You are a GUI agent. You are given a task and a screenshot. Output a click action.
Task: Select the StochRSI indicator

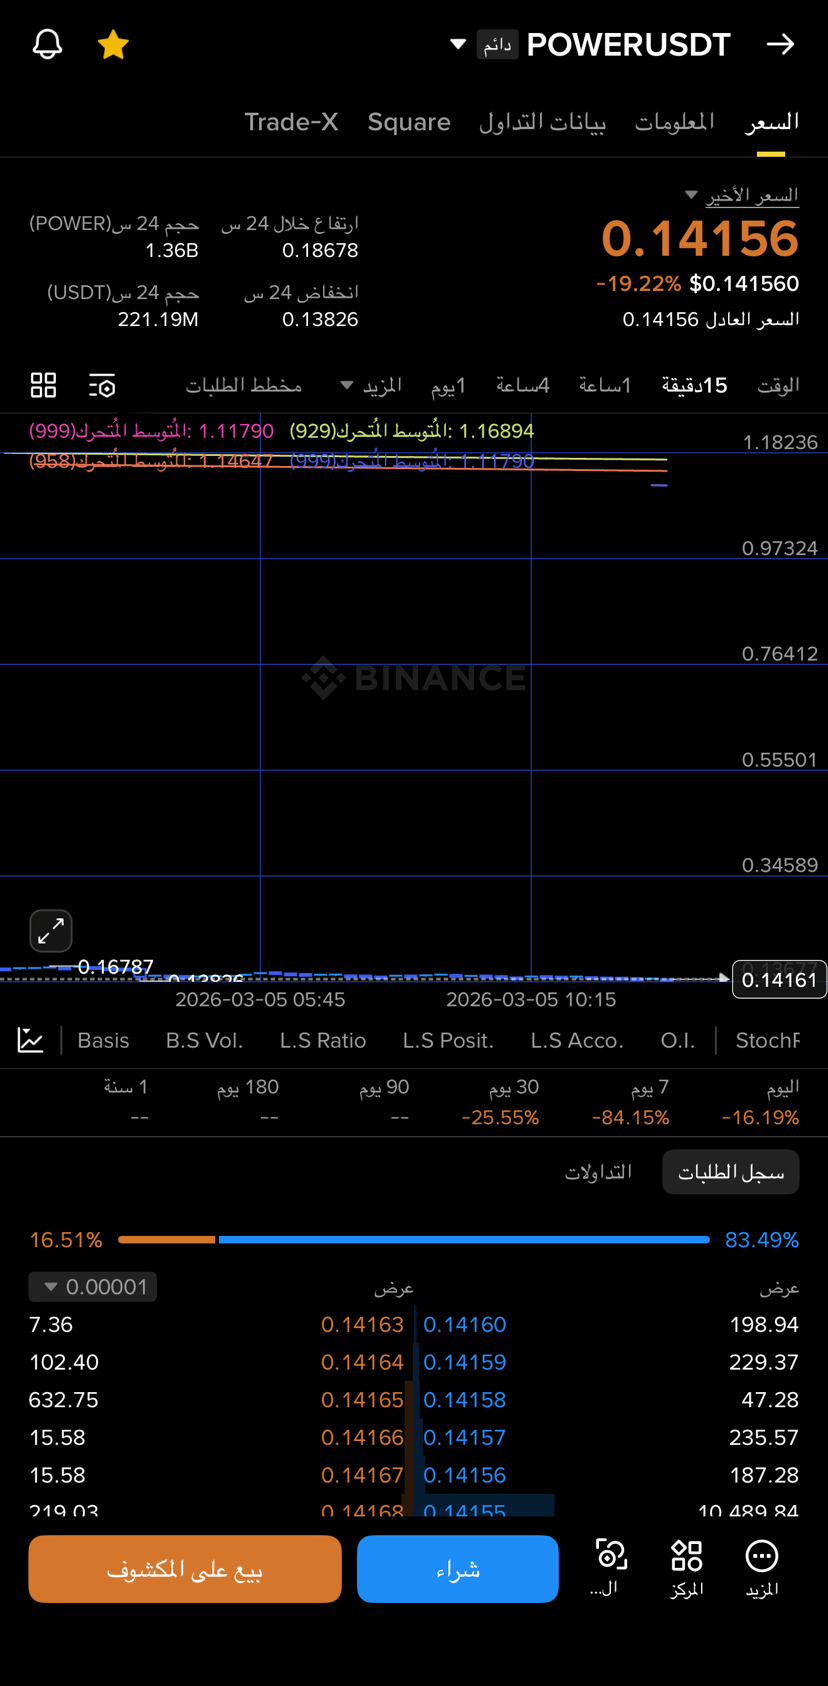coord(767,1040)
